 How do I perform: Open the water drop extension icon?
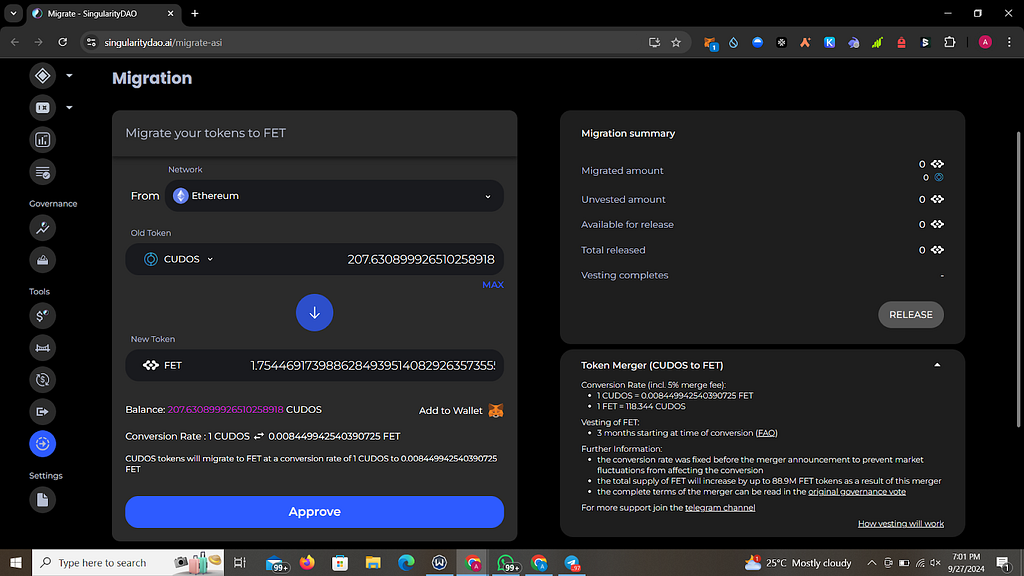pyautogui.click(x=733, y=42)
